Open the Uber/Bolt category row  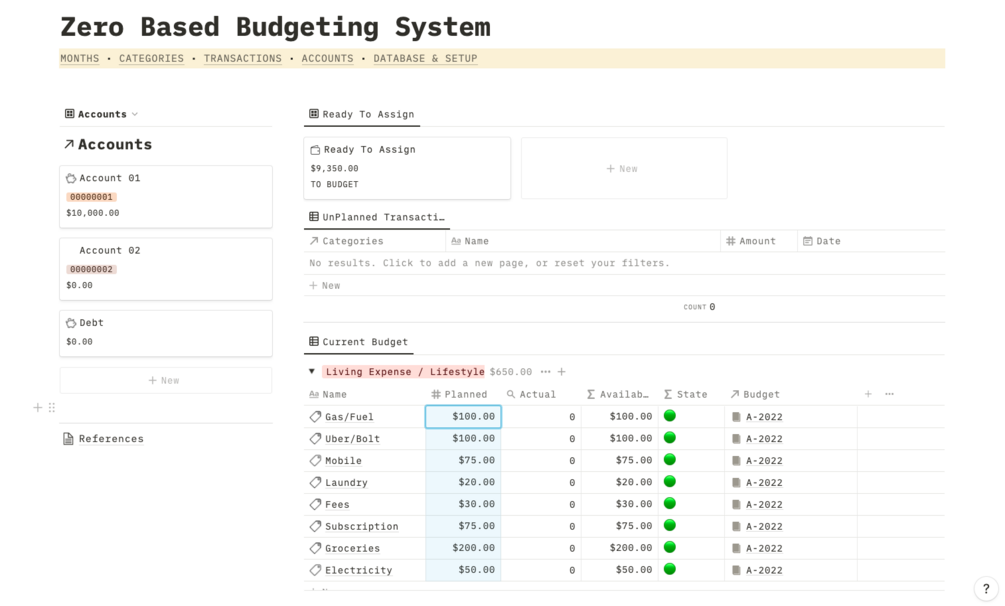click(x=352, y=439)
